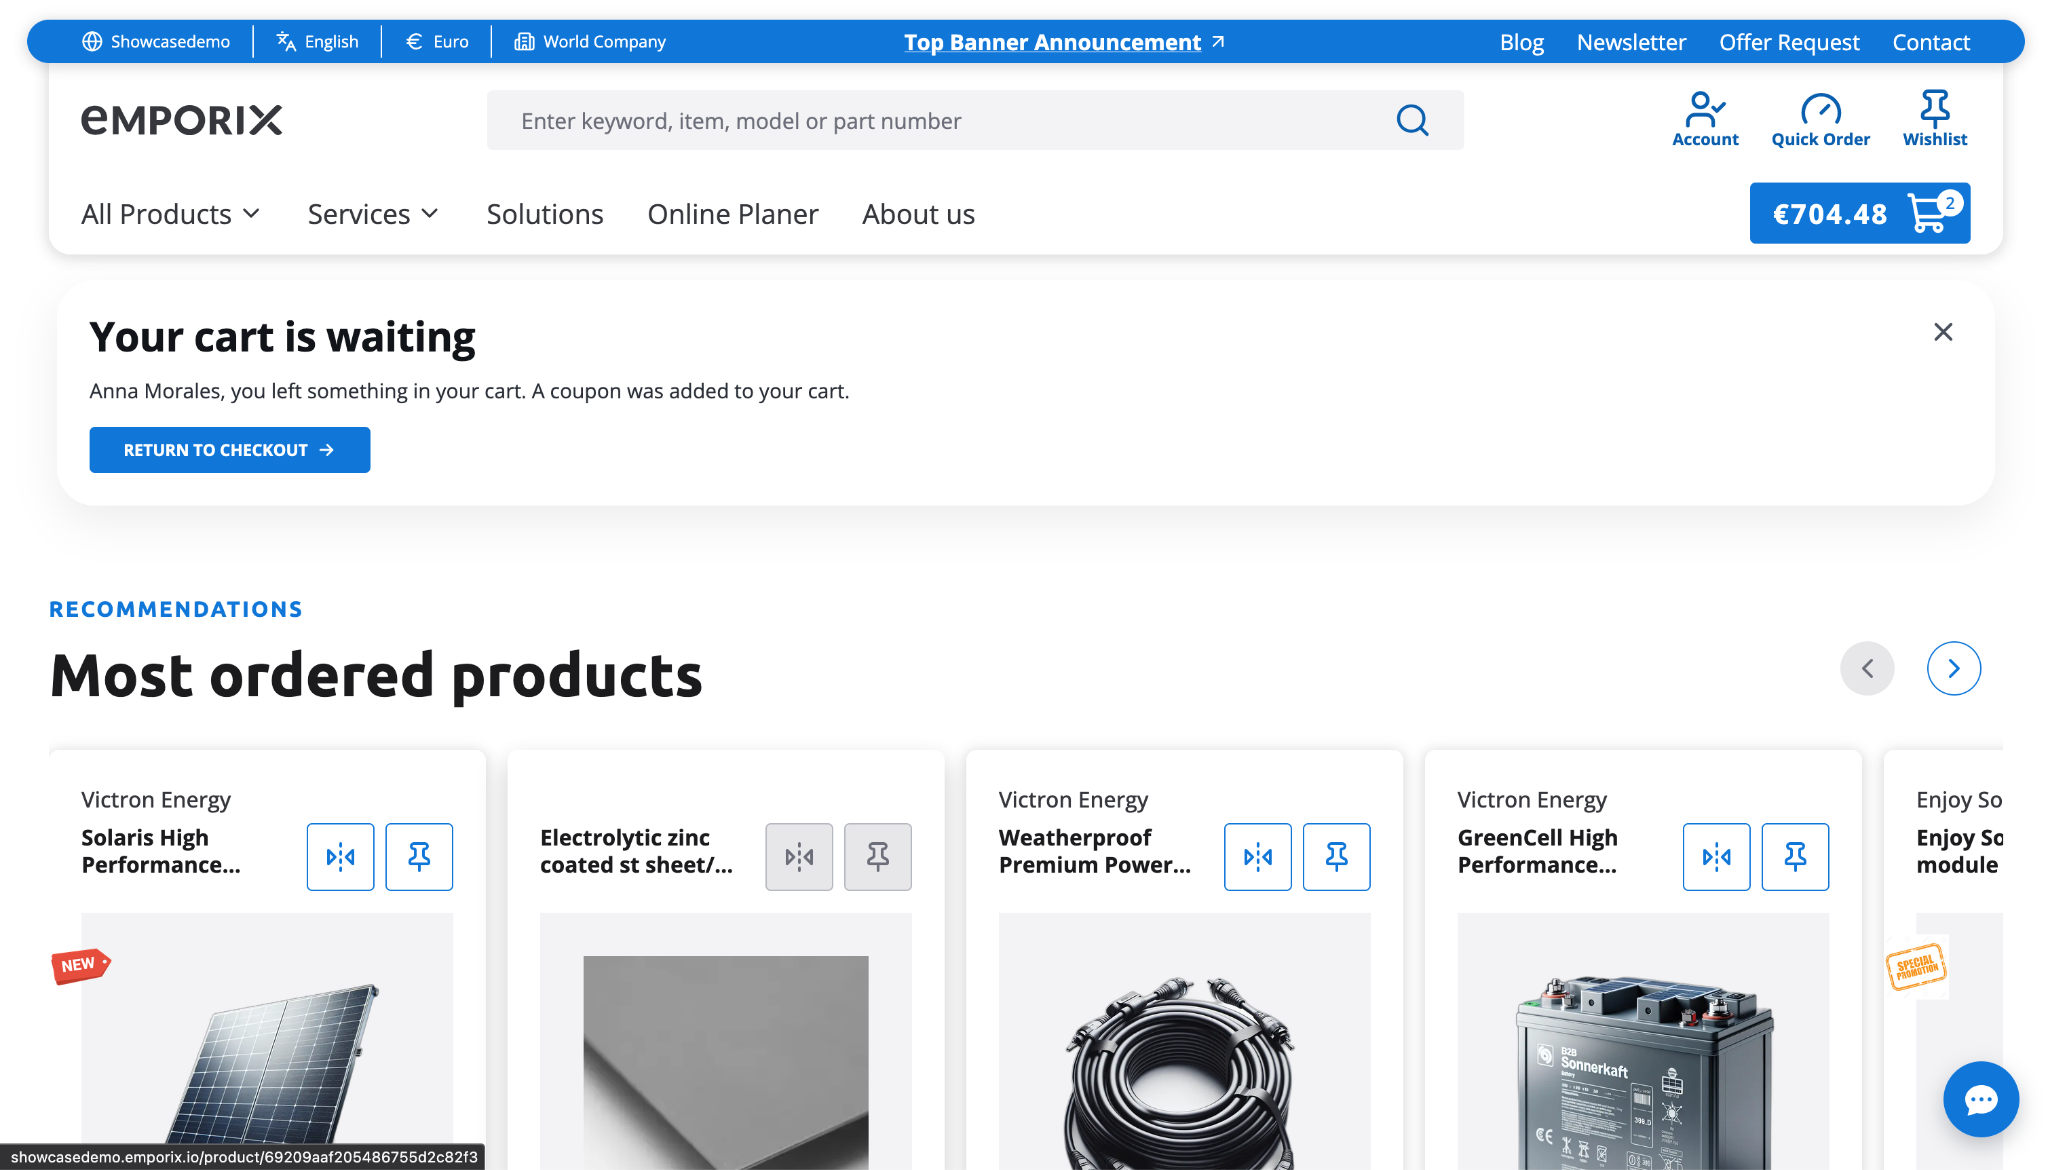Screen dimensions: 2048x1170
Task: Open the chat bubble widget
Action: point(1980,1099)
